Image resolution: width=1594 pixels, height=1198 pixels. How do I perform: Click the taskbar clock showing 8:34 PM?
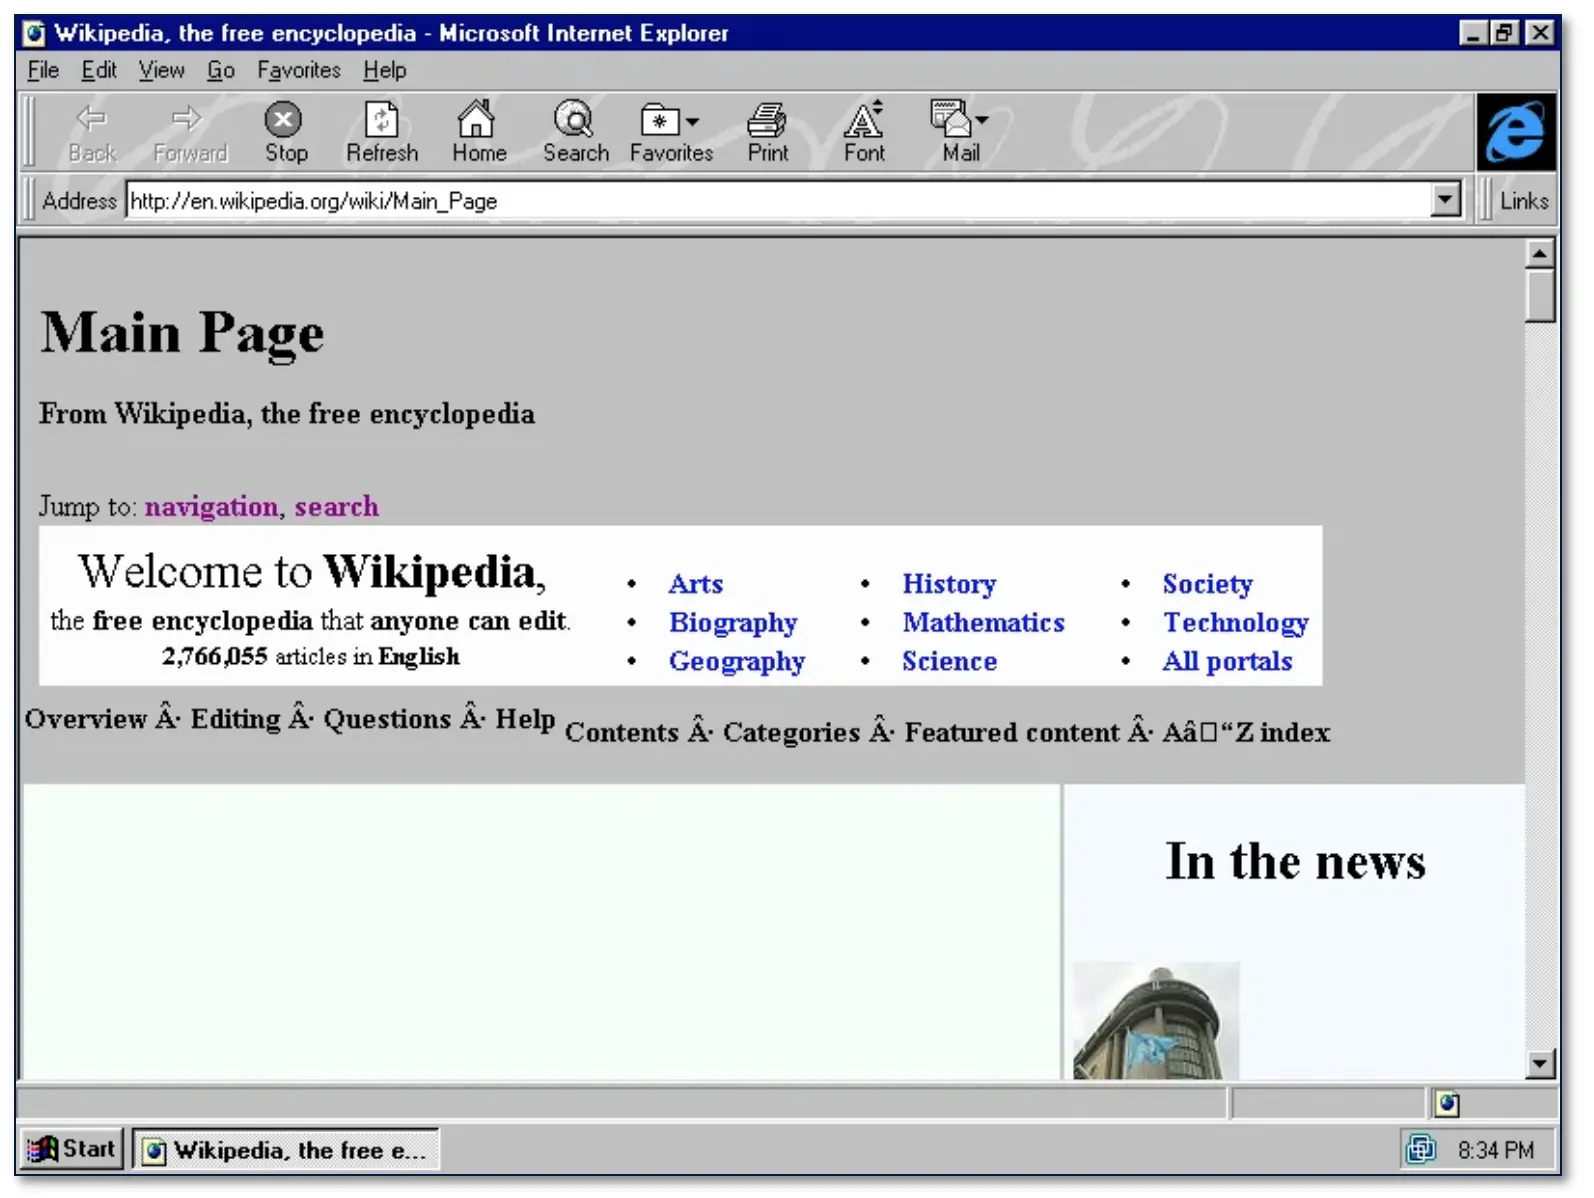pyautogui.click(x=1495, y=1150)
